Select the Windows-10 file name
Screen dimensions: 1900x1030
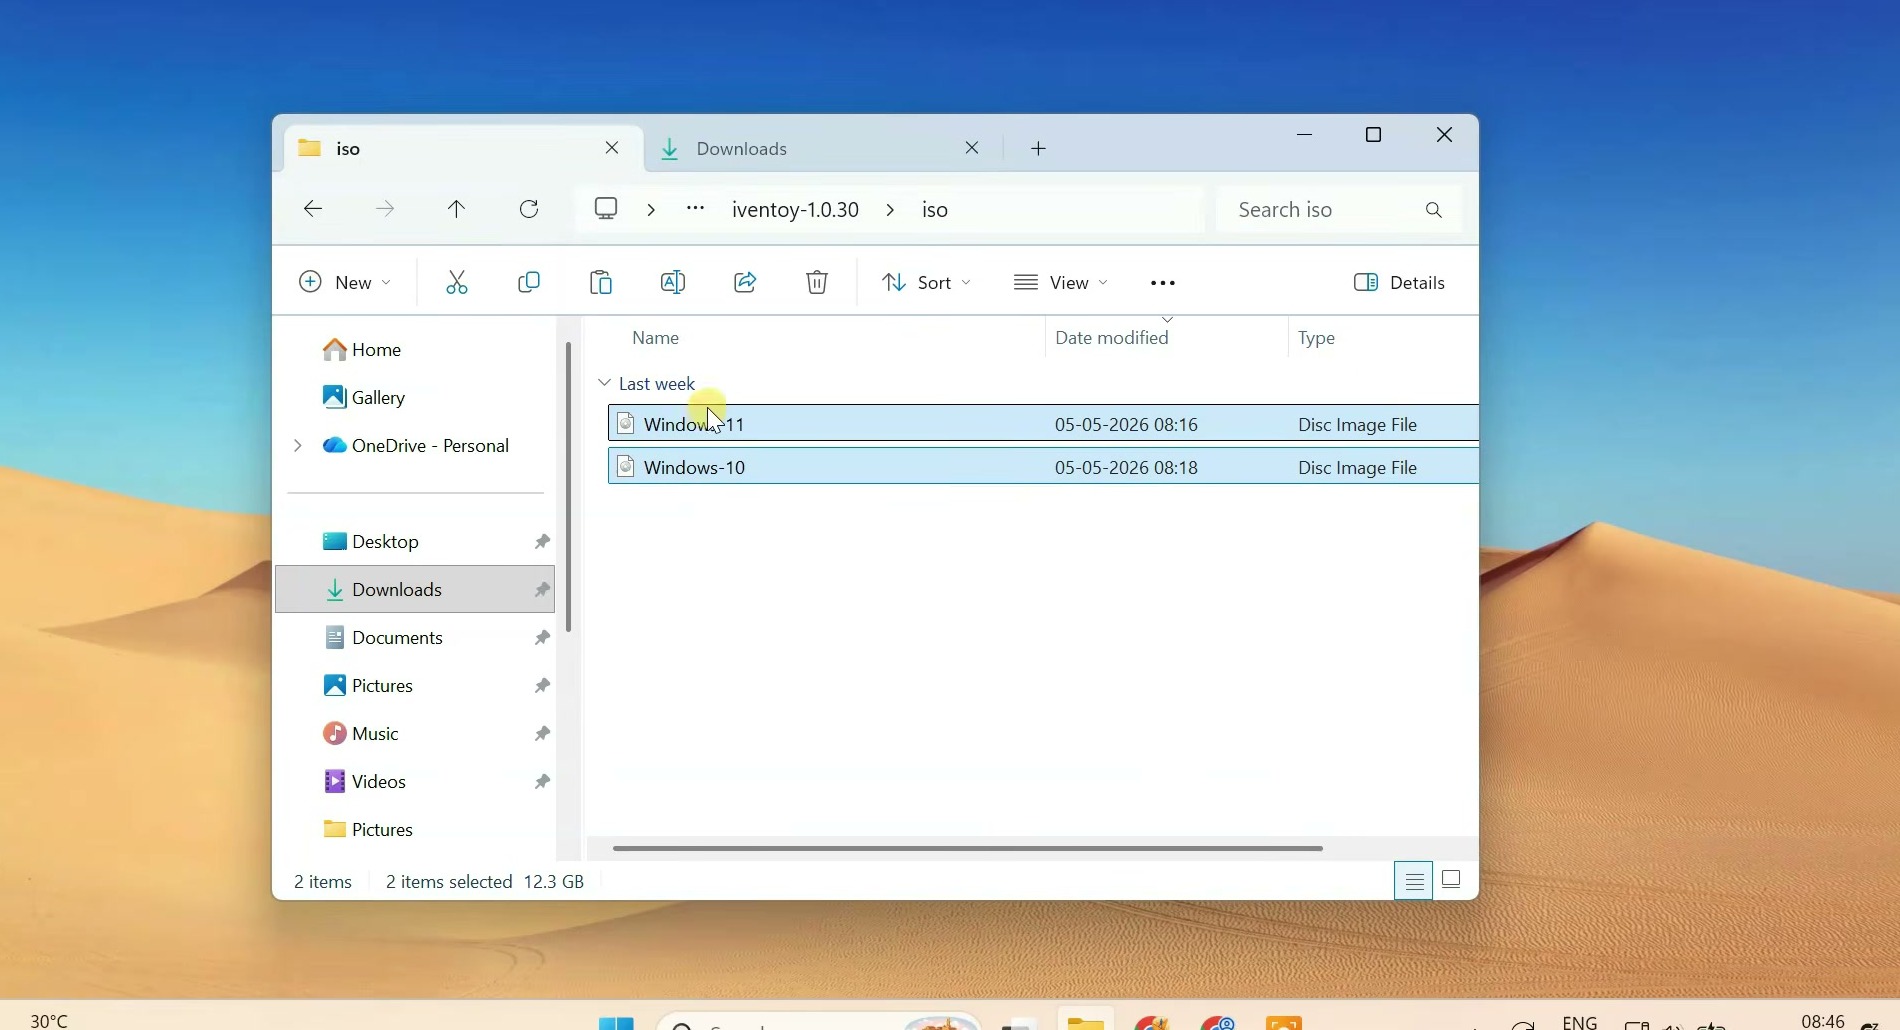pyautogui.click(x=695, y=467)
